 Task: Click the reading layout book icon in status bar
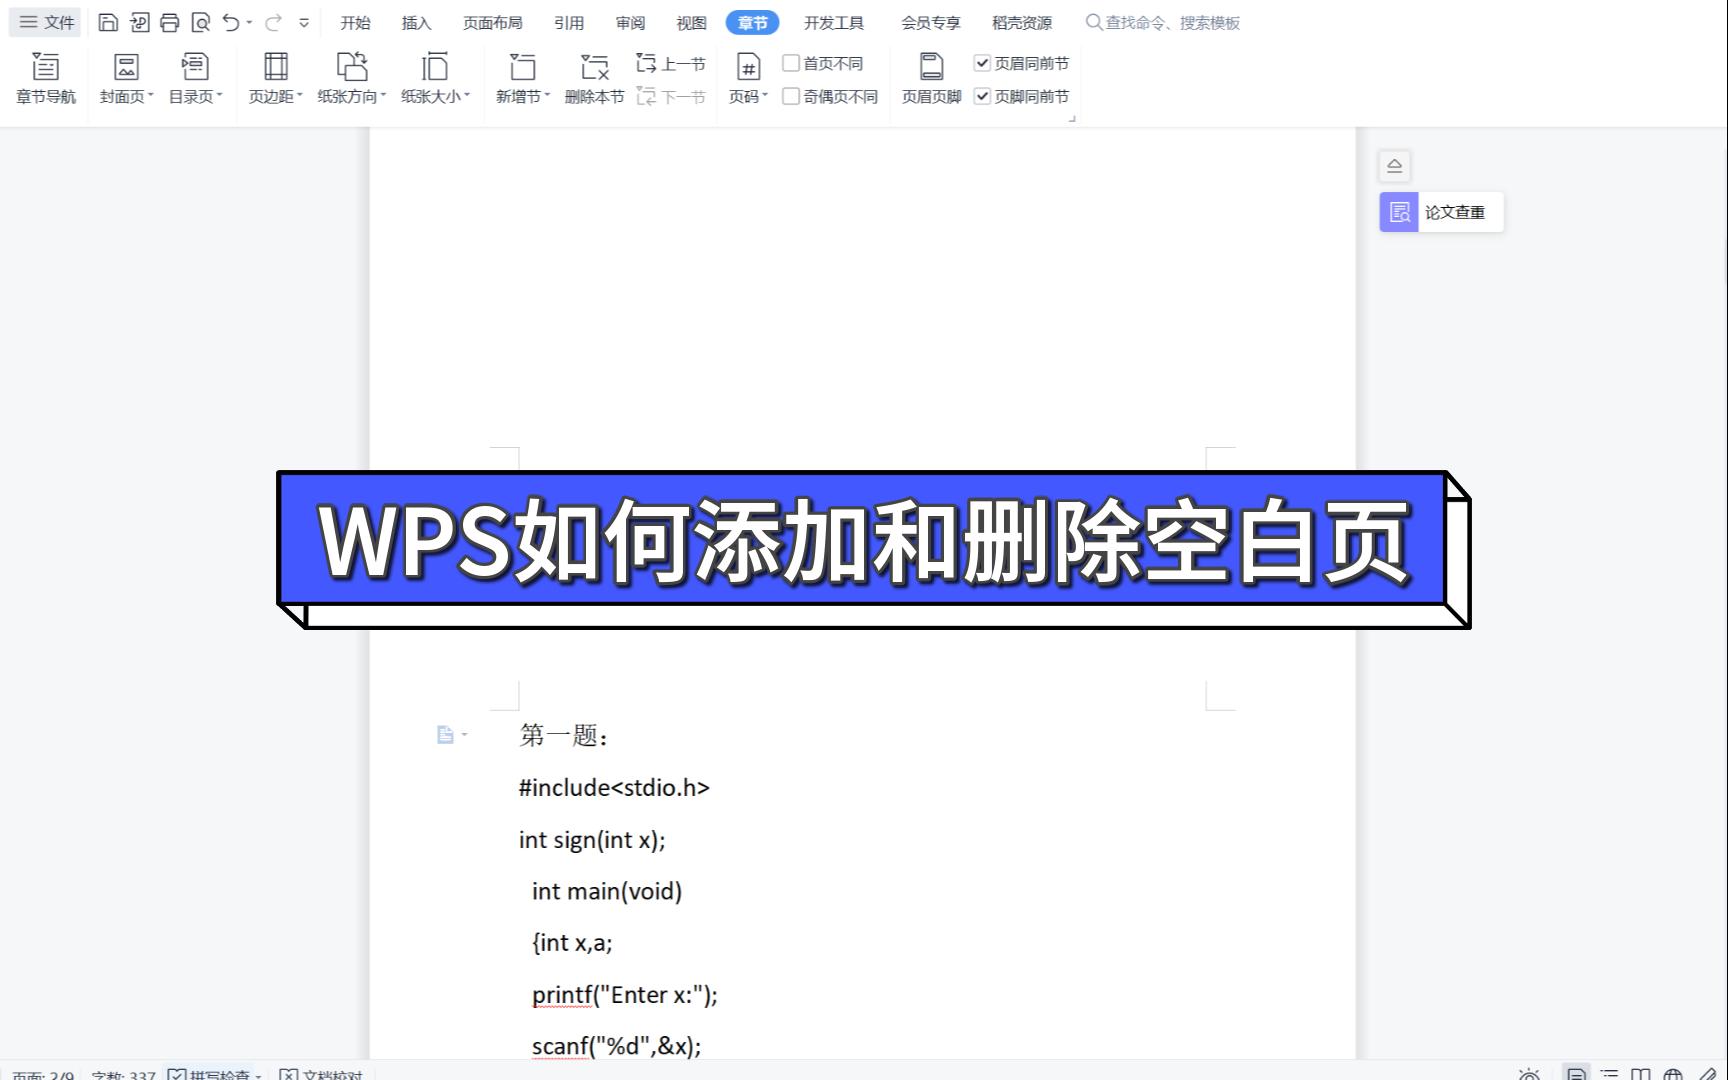pos(1641,1074)
